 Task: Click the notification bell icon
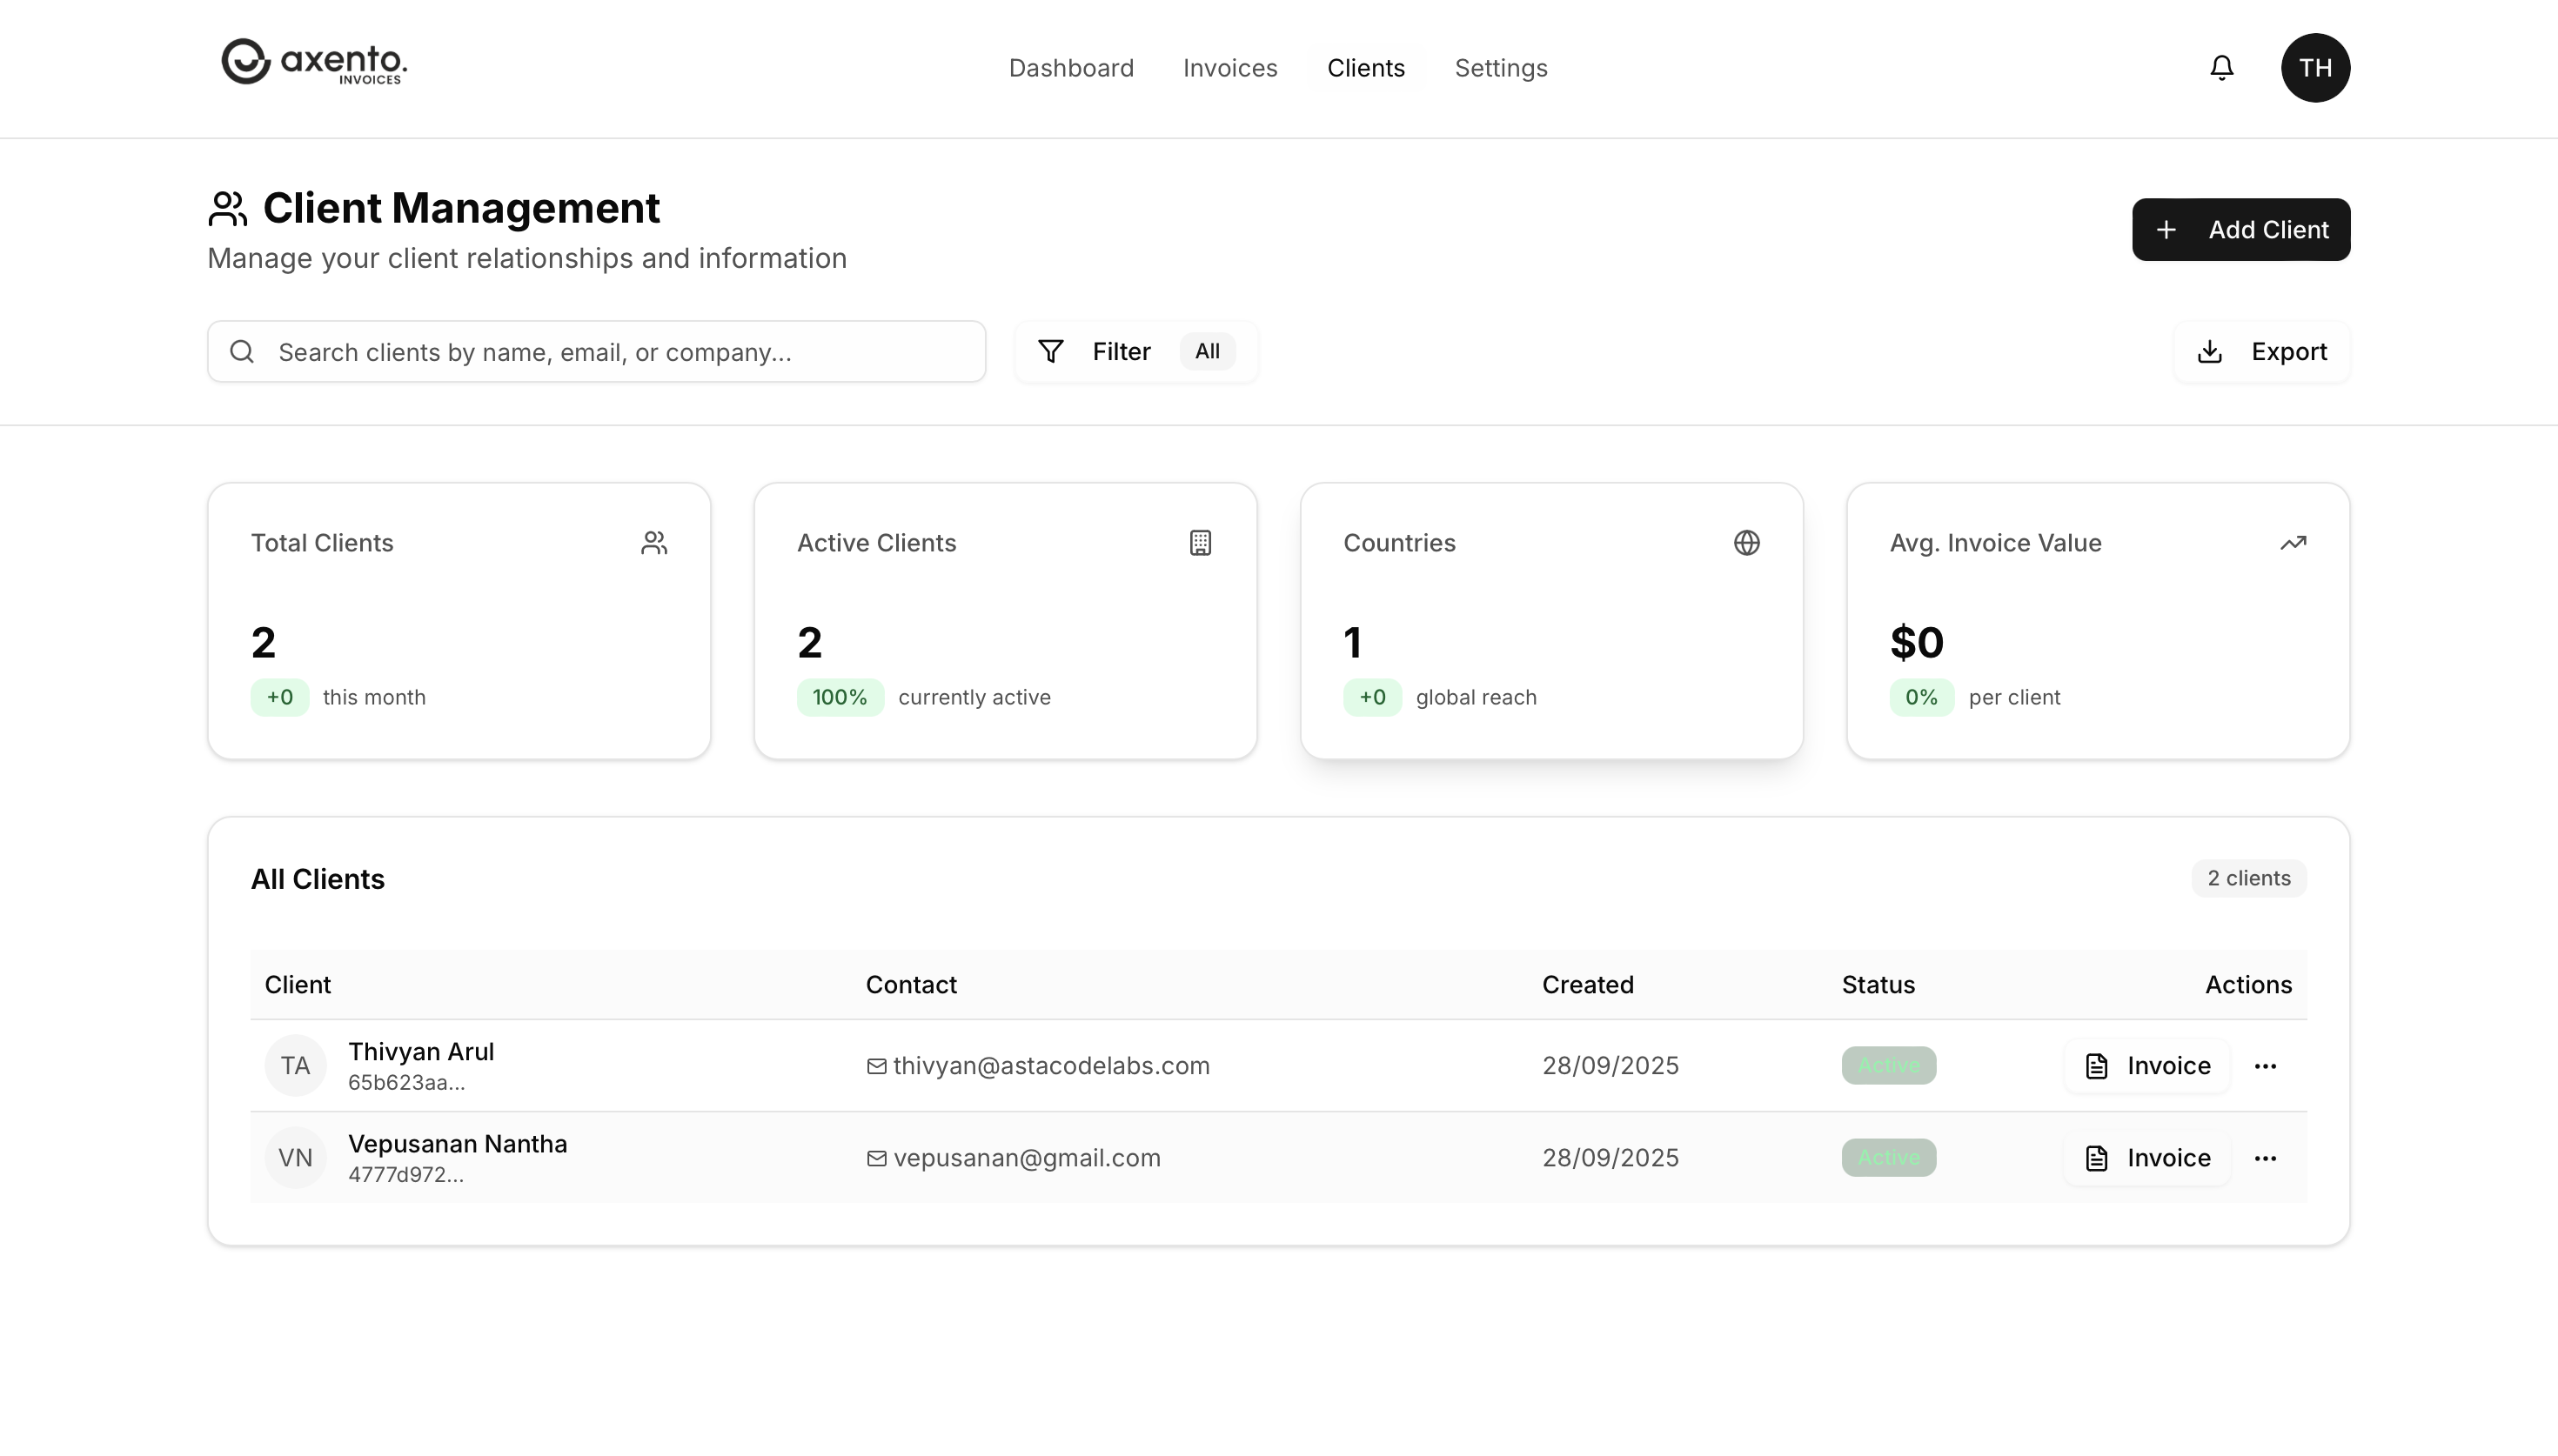pyautogui.click(x=2221, y=67)
